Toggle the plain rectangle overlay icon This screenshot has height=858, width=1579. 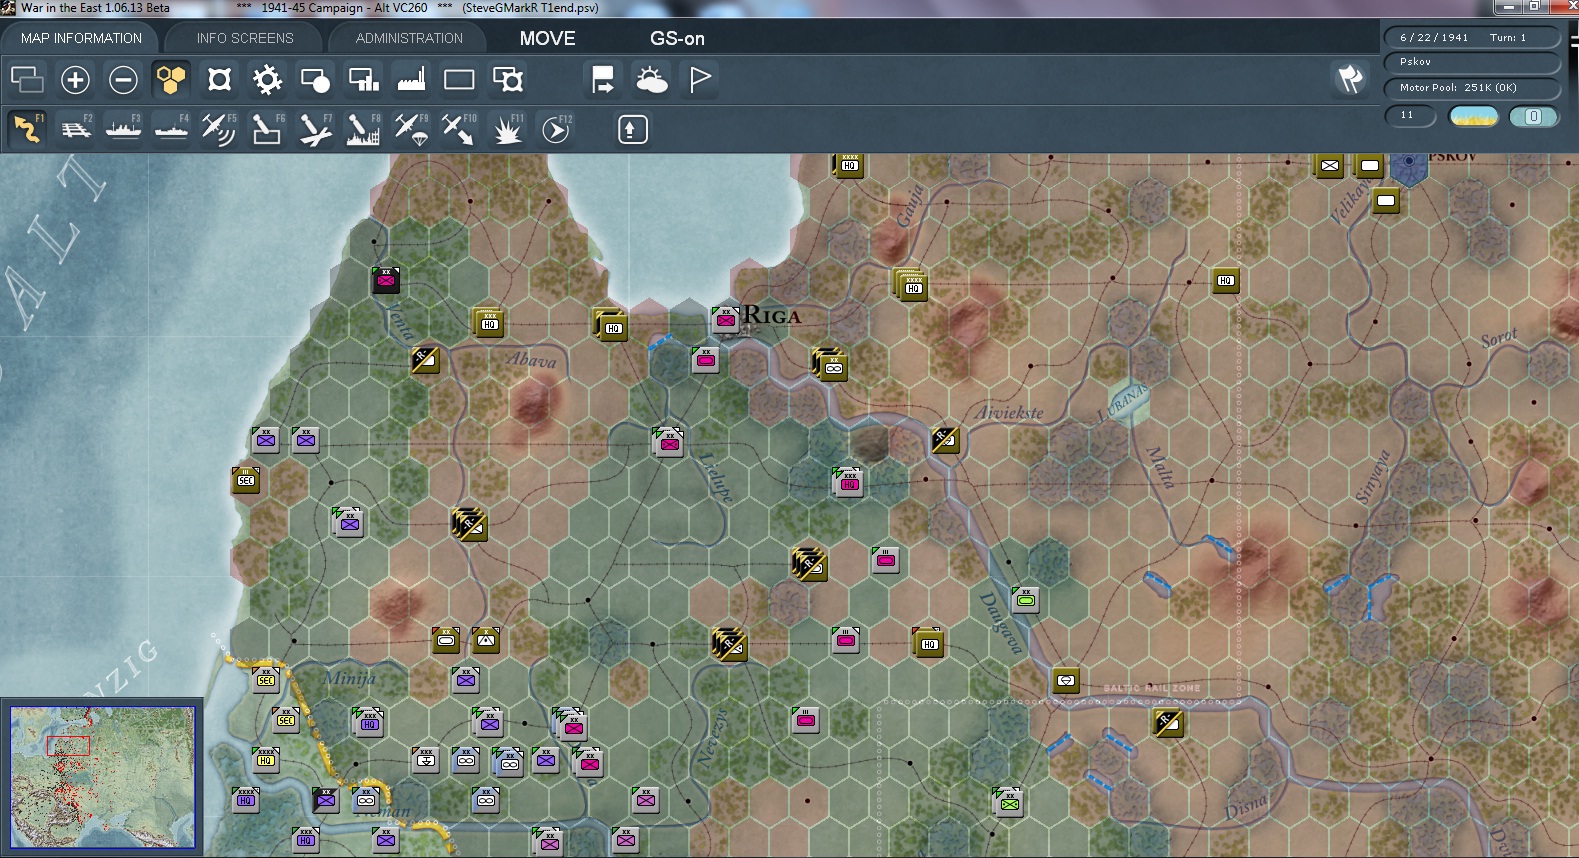pyautogui.click(x=459, y=79)
